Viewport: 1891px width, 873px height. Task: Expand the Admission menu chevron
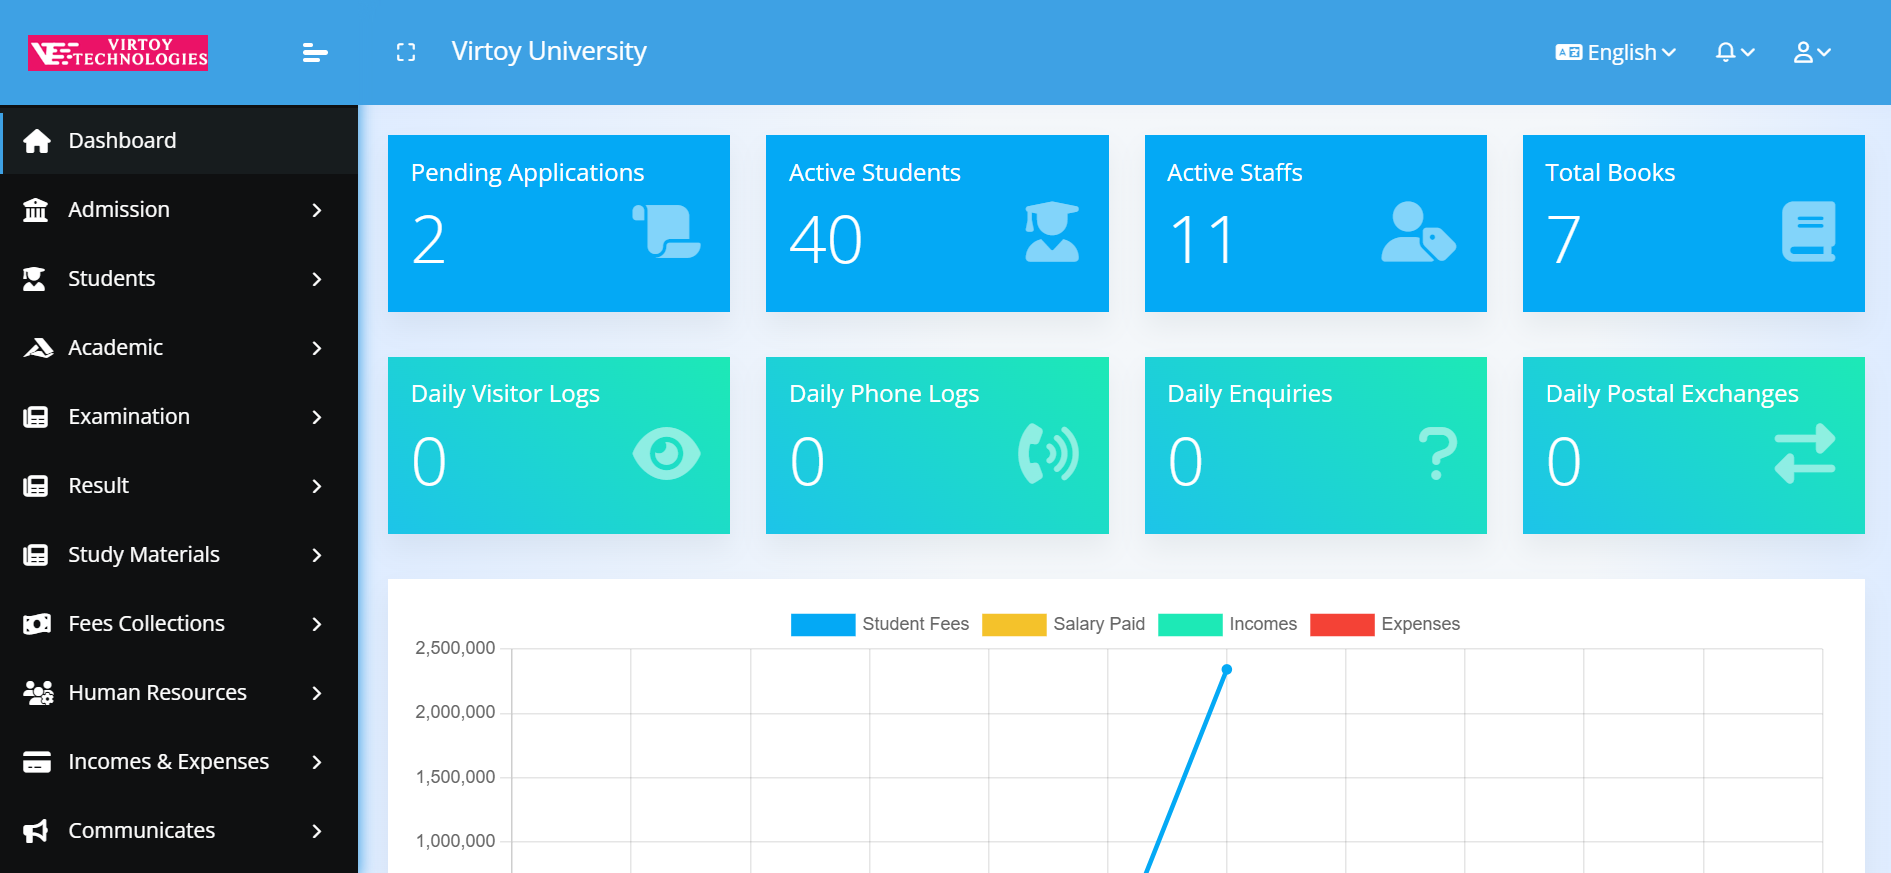(x=317, y=210)
